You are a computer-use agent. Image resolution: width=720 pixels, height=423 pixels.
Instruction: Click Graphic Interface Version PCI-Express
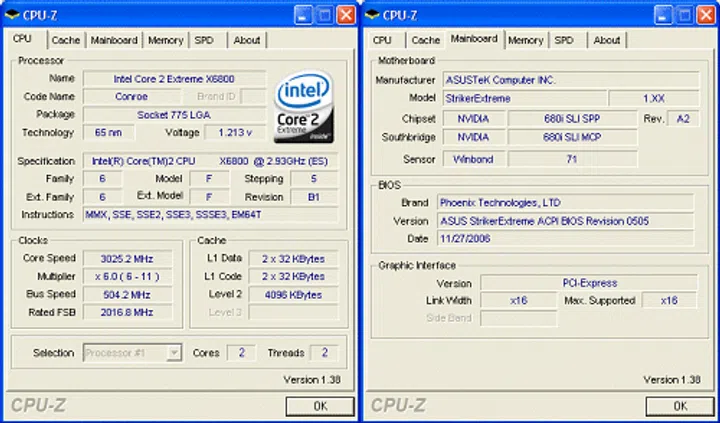click(x=589, y=283)
